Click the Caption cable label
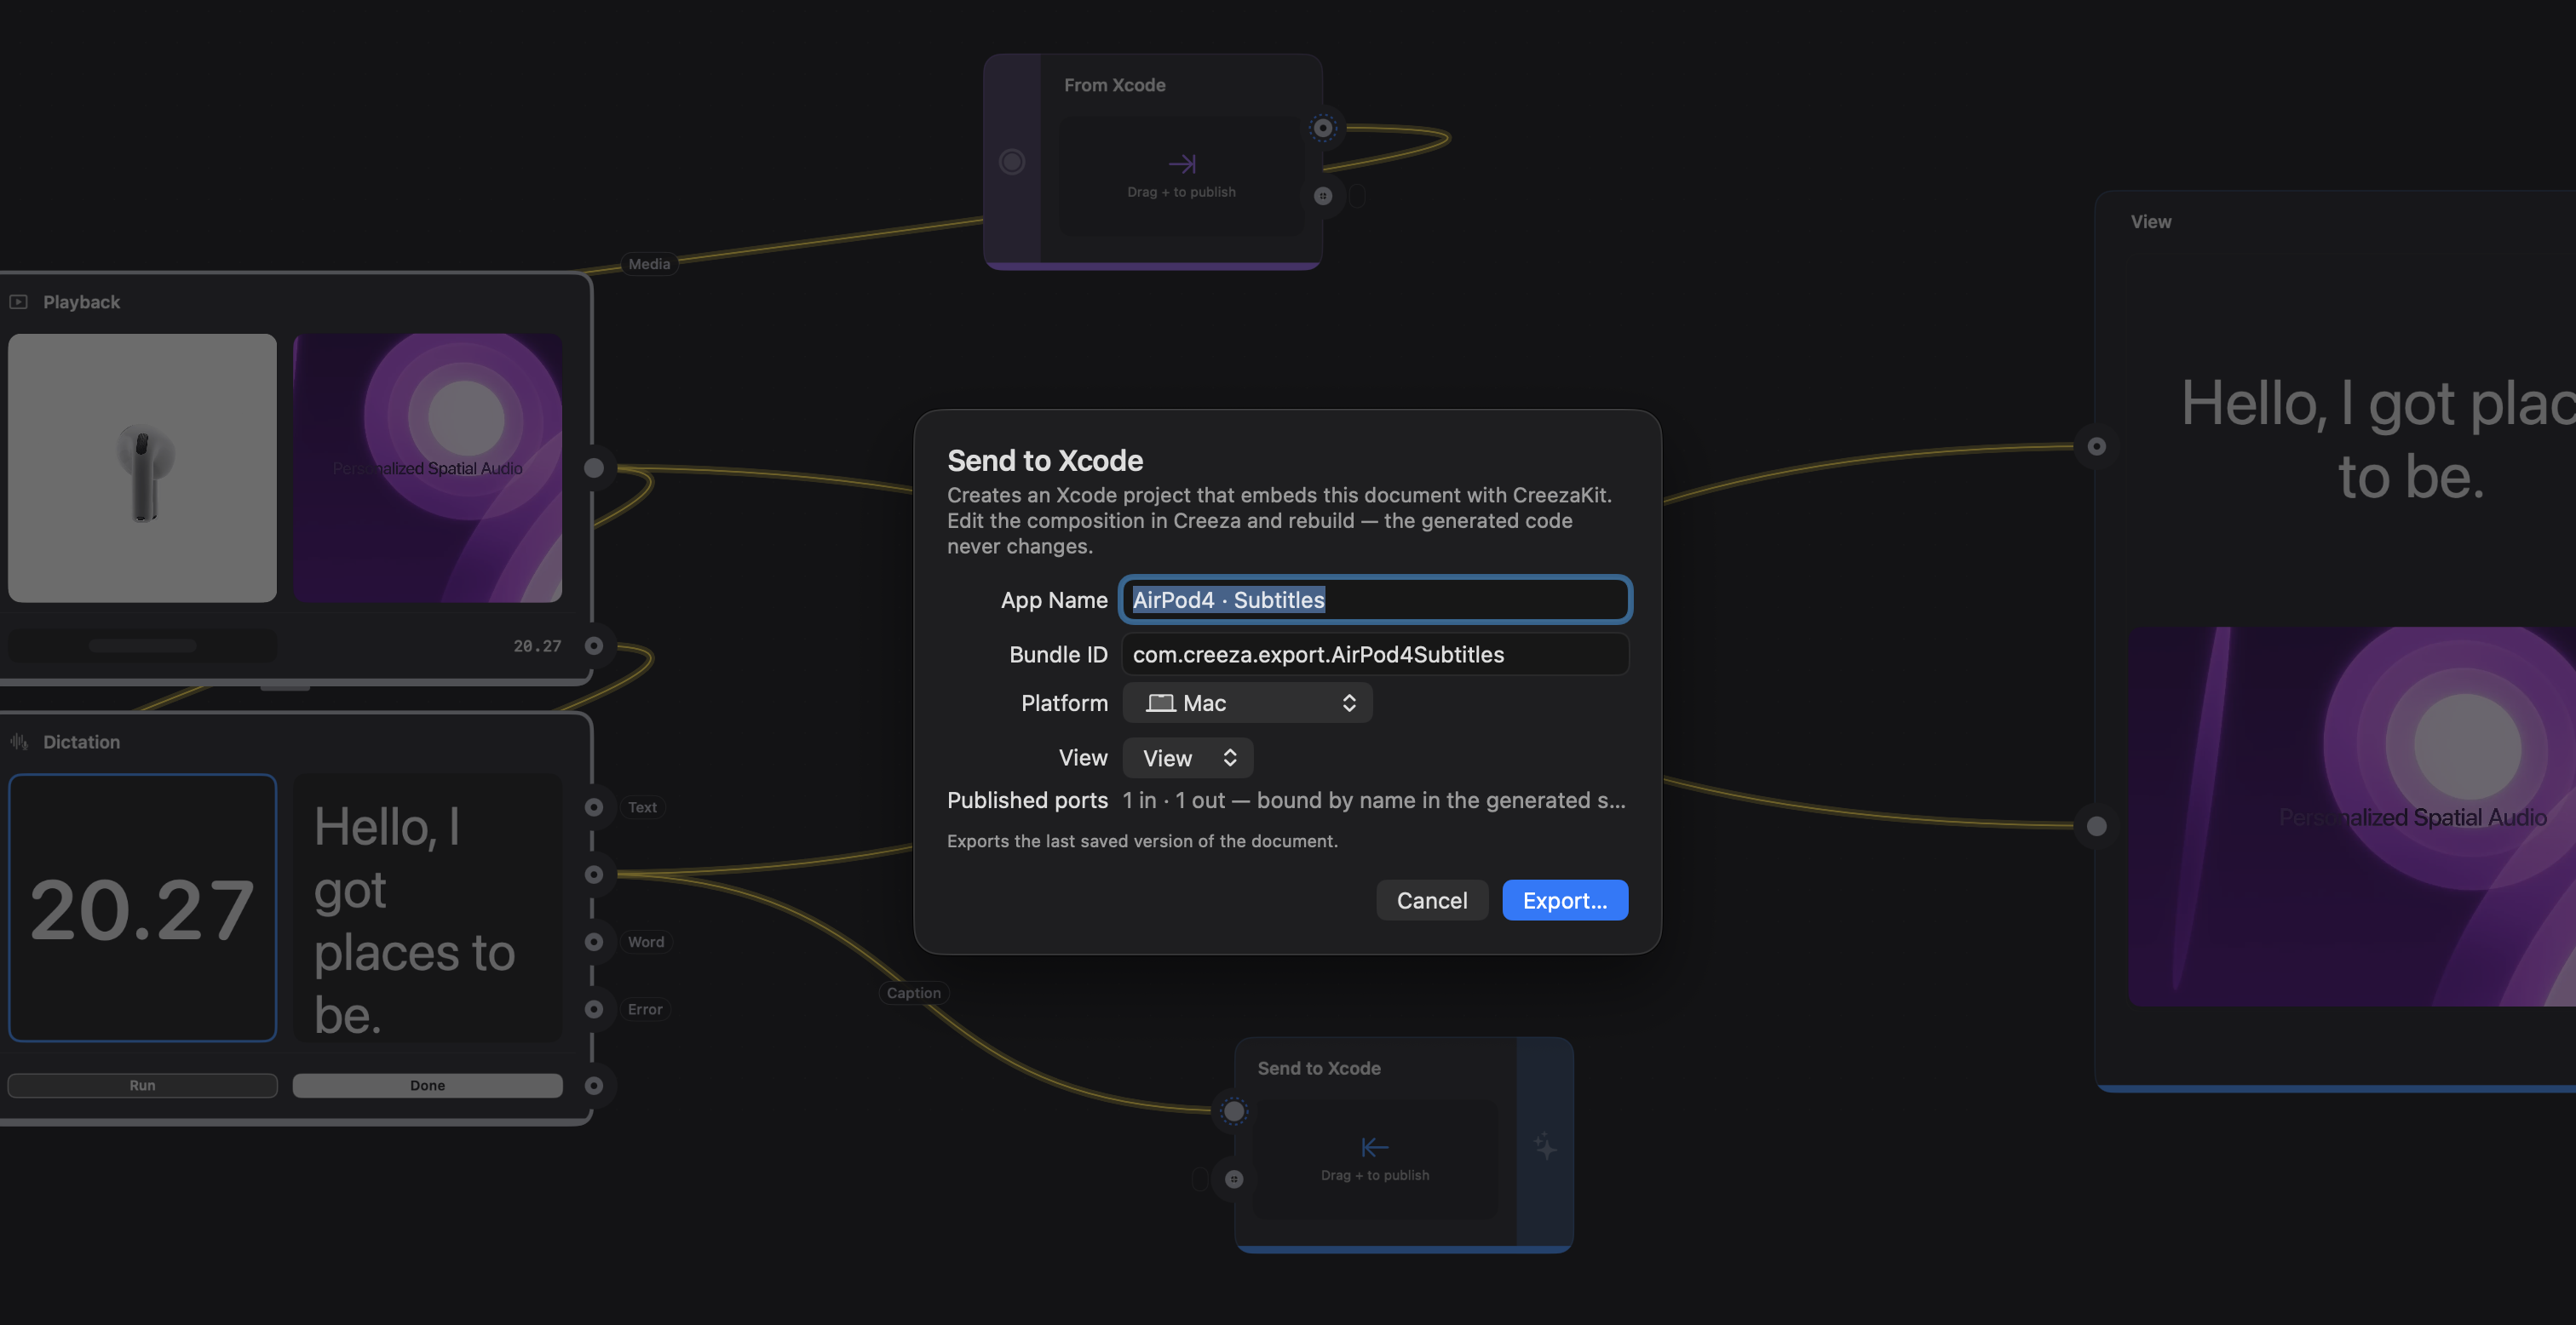The width and height of the screenshot is (2576, 1325). pyautogui.click(x=913, y=993)
